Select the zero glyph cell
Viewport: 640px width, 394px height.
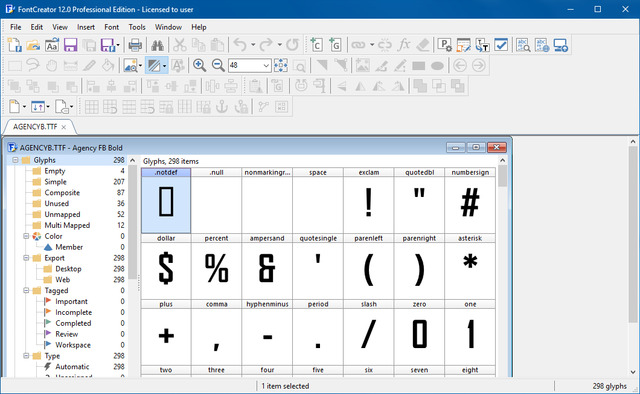pos(419,332)
